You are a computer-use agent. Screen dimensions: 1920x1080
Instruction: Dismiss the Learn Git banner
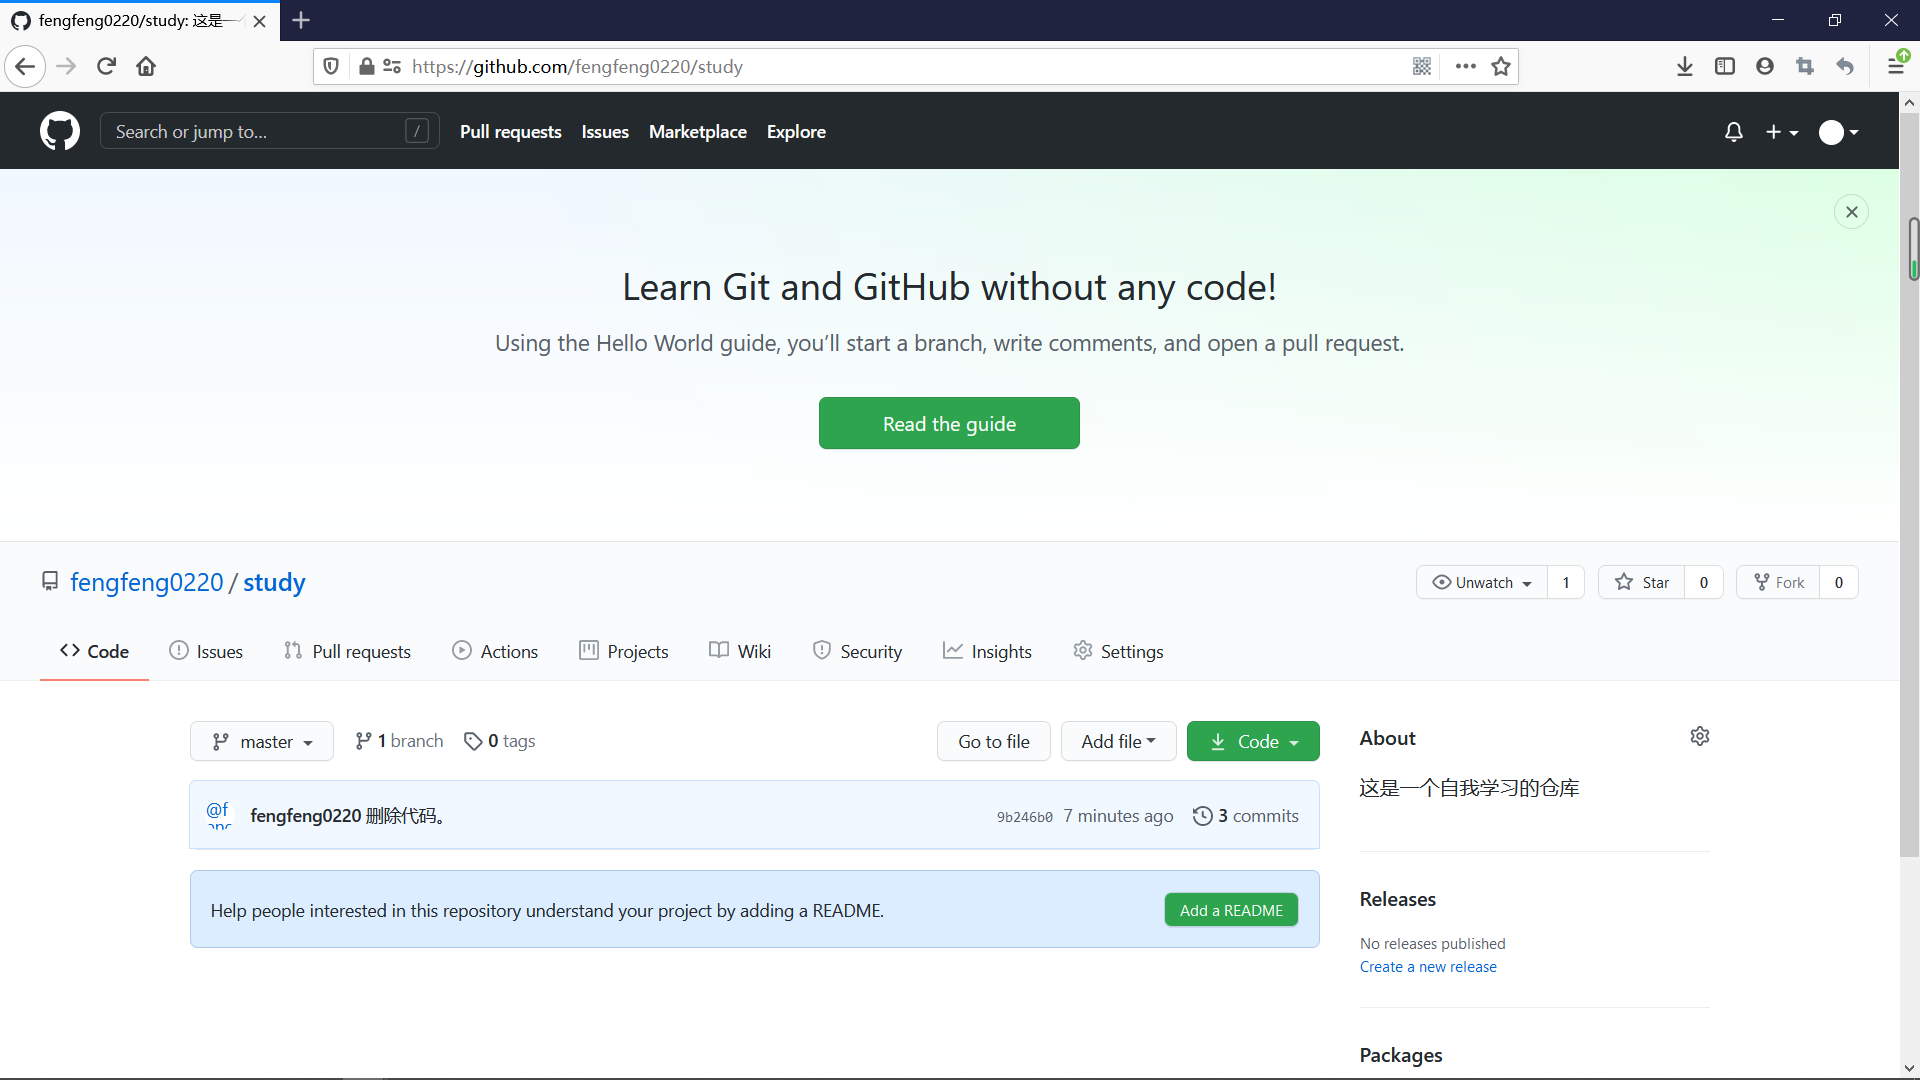(1851, 212)
